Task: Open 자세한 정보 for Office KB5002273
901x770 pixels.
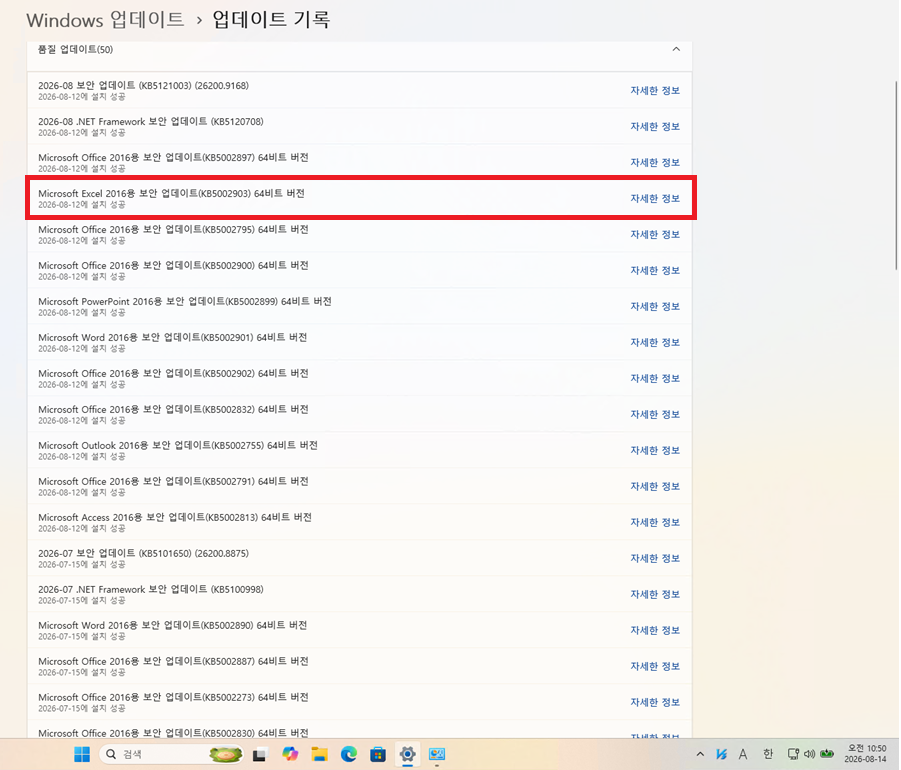Action: 655,702
